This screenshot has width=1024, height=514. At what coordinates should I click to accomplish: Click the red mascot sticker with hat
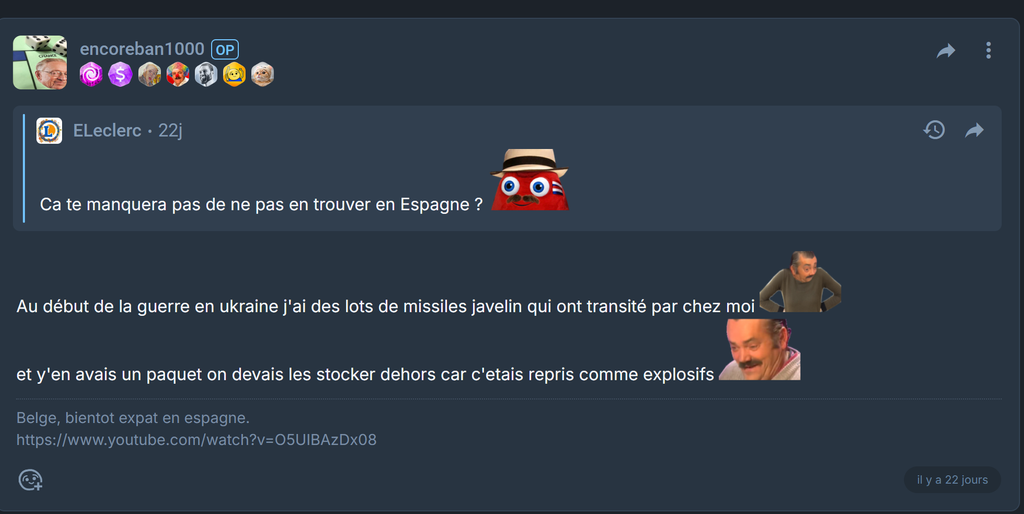coord(530,180)
